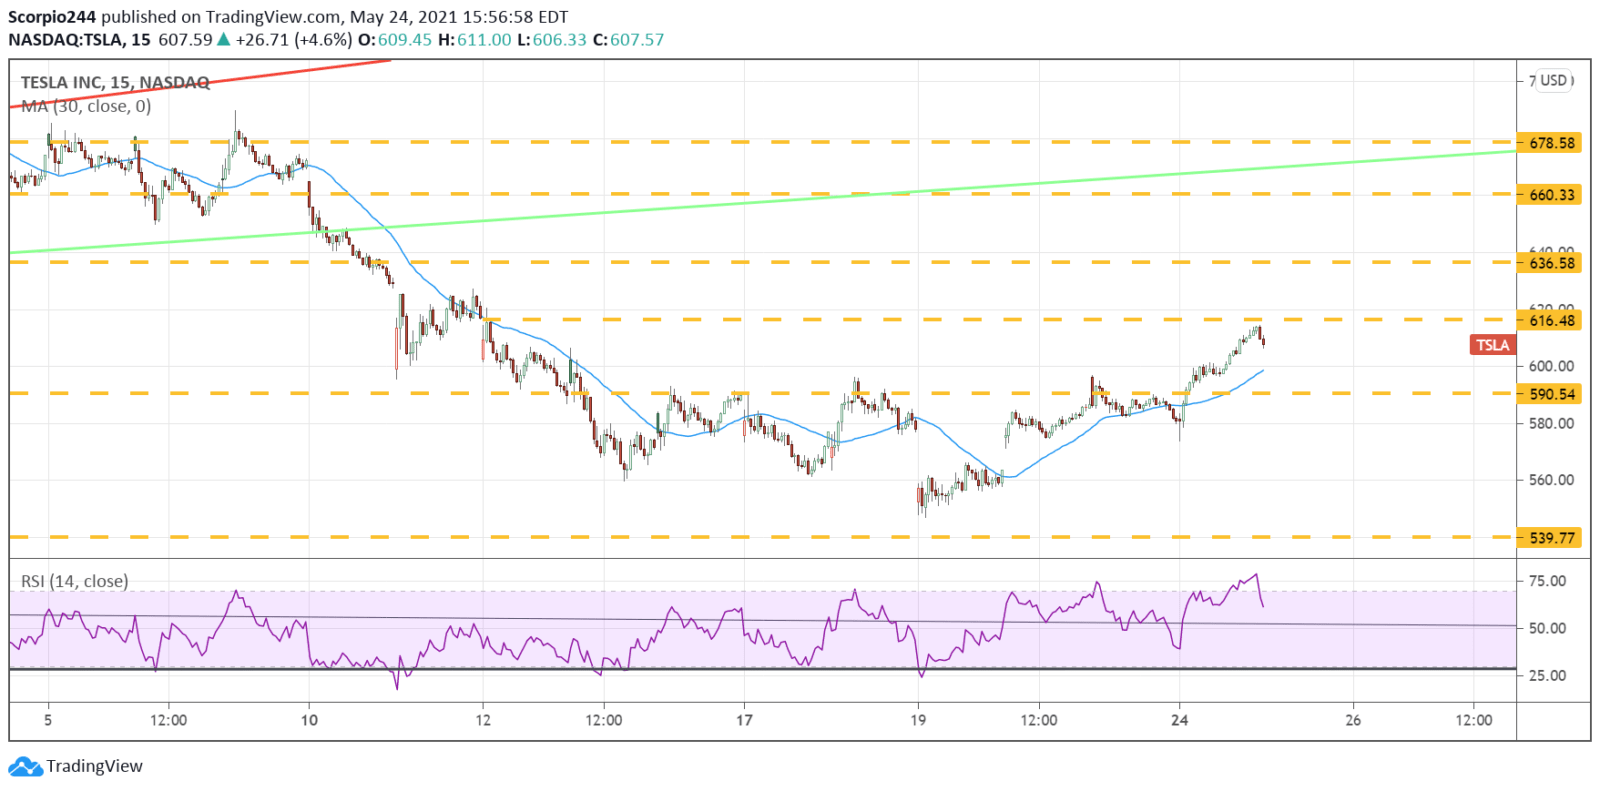Screen dimensions: 1600x791
Task: Click the change value +26.71 (+4.6%)
Action: coord(294,40)
